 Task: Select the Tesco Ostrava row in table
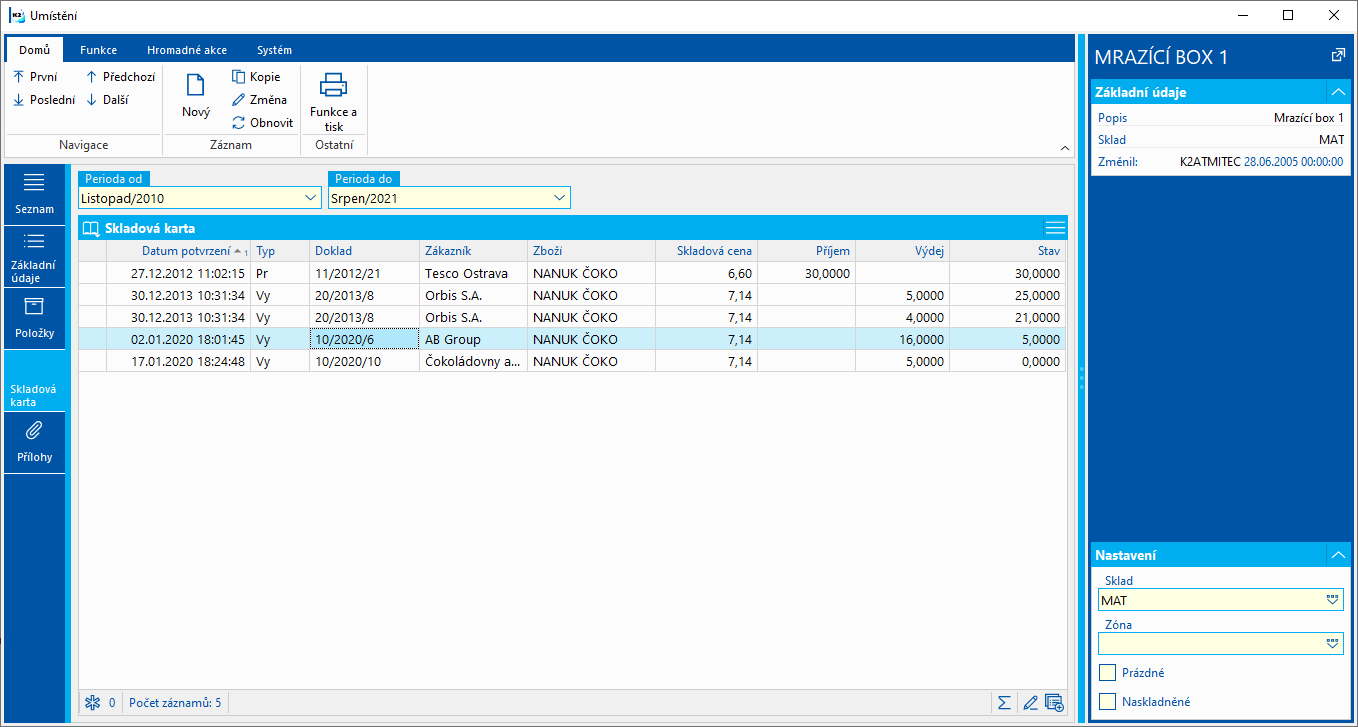[x=465, y=273]
